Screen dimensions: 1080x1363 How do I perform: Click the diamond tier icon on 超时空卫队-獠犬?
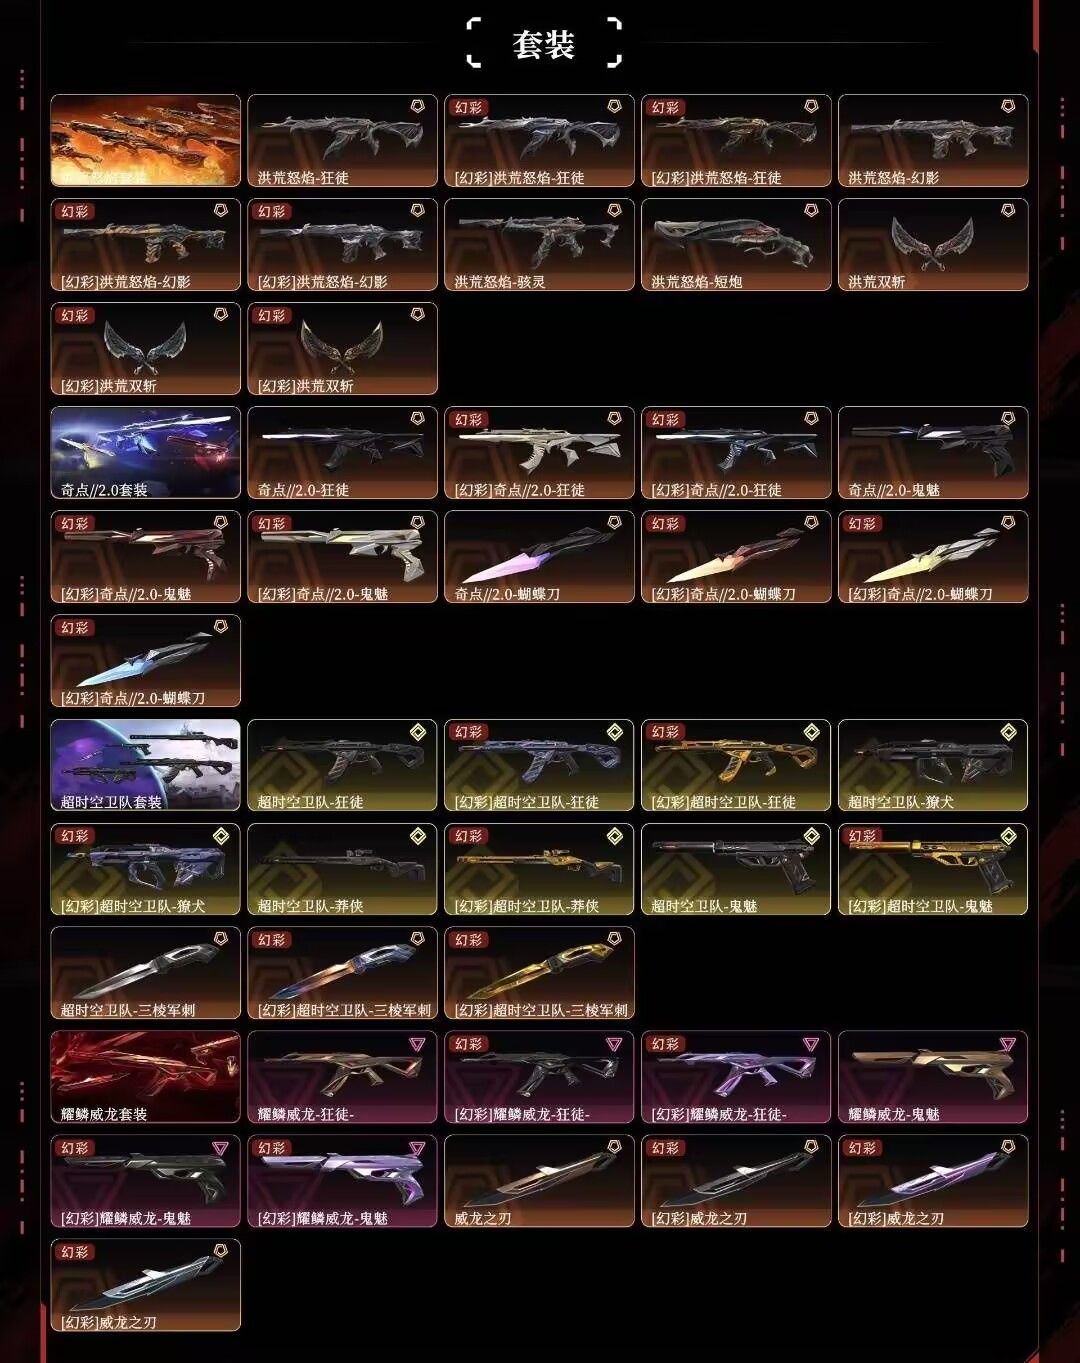[1008, 732]
